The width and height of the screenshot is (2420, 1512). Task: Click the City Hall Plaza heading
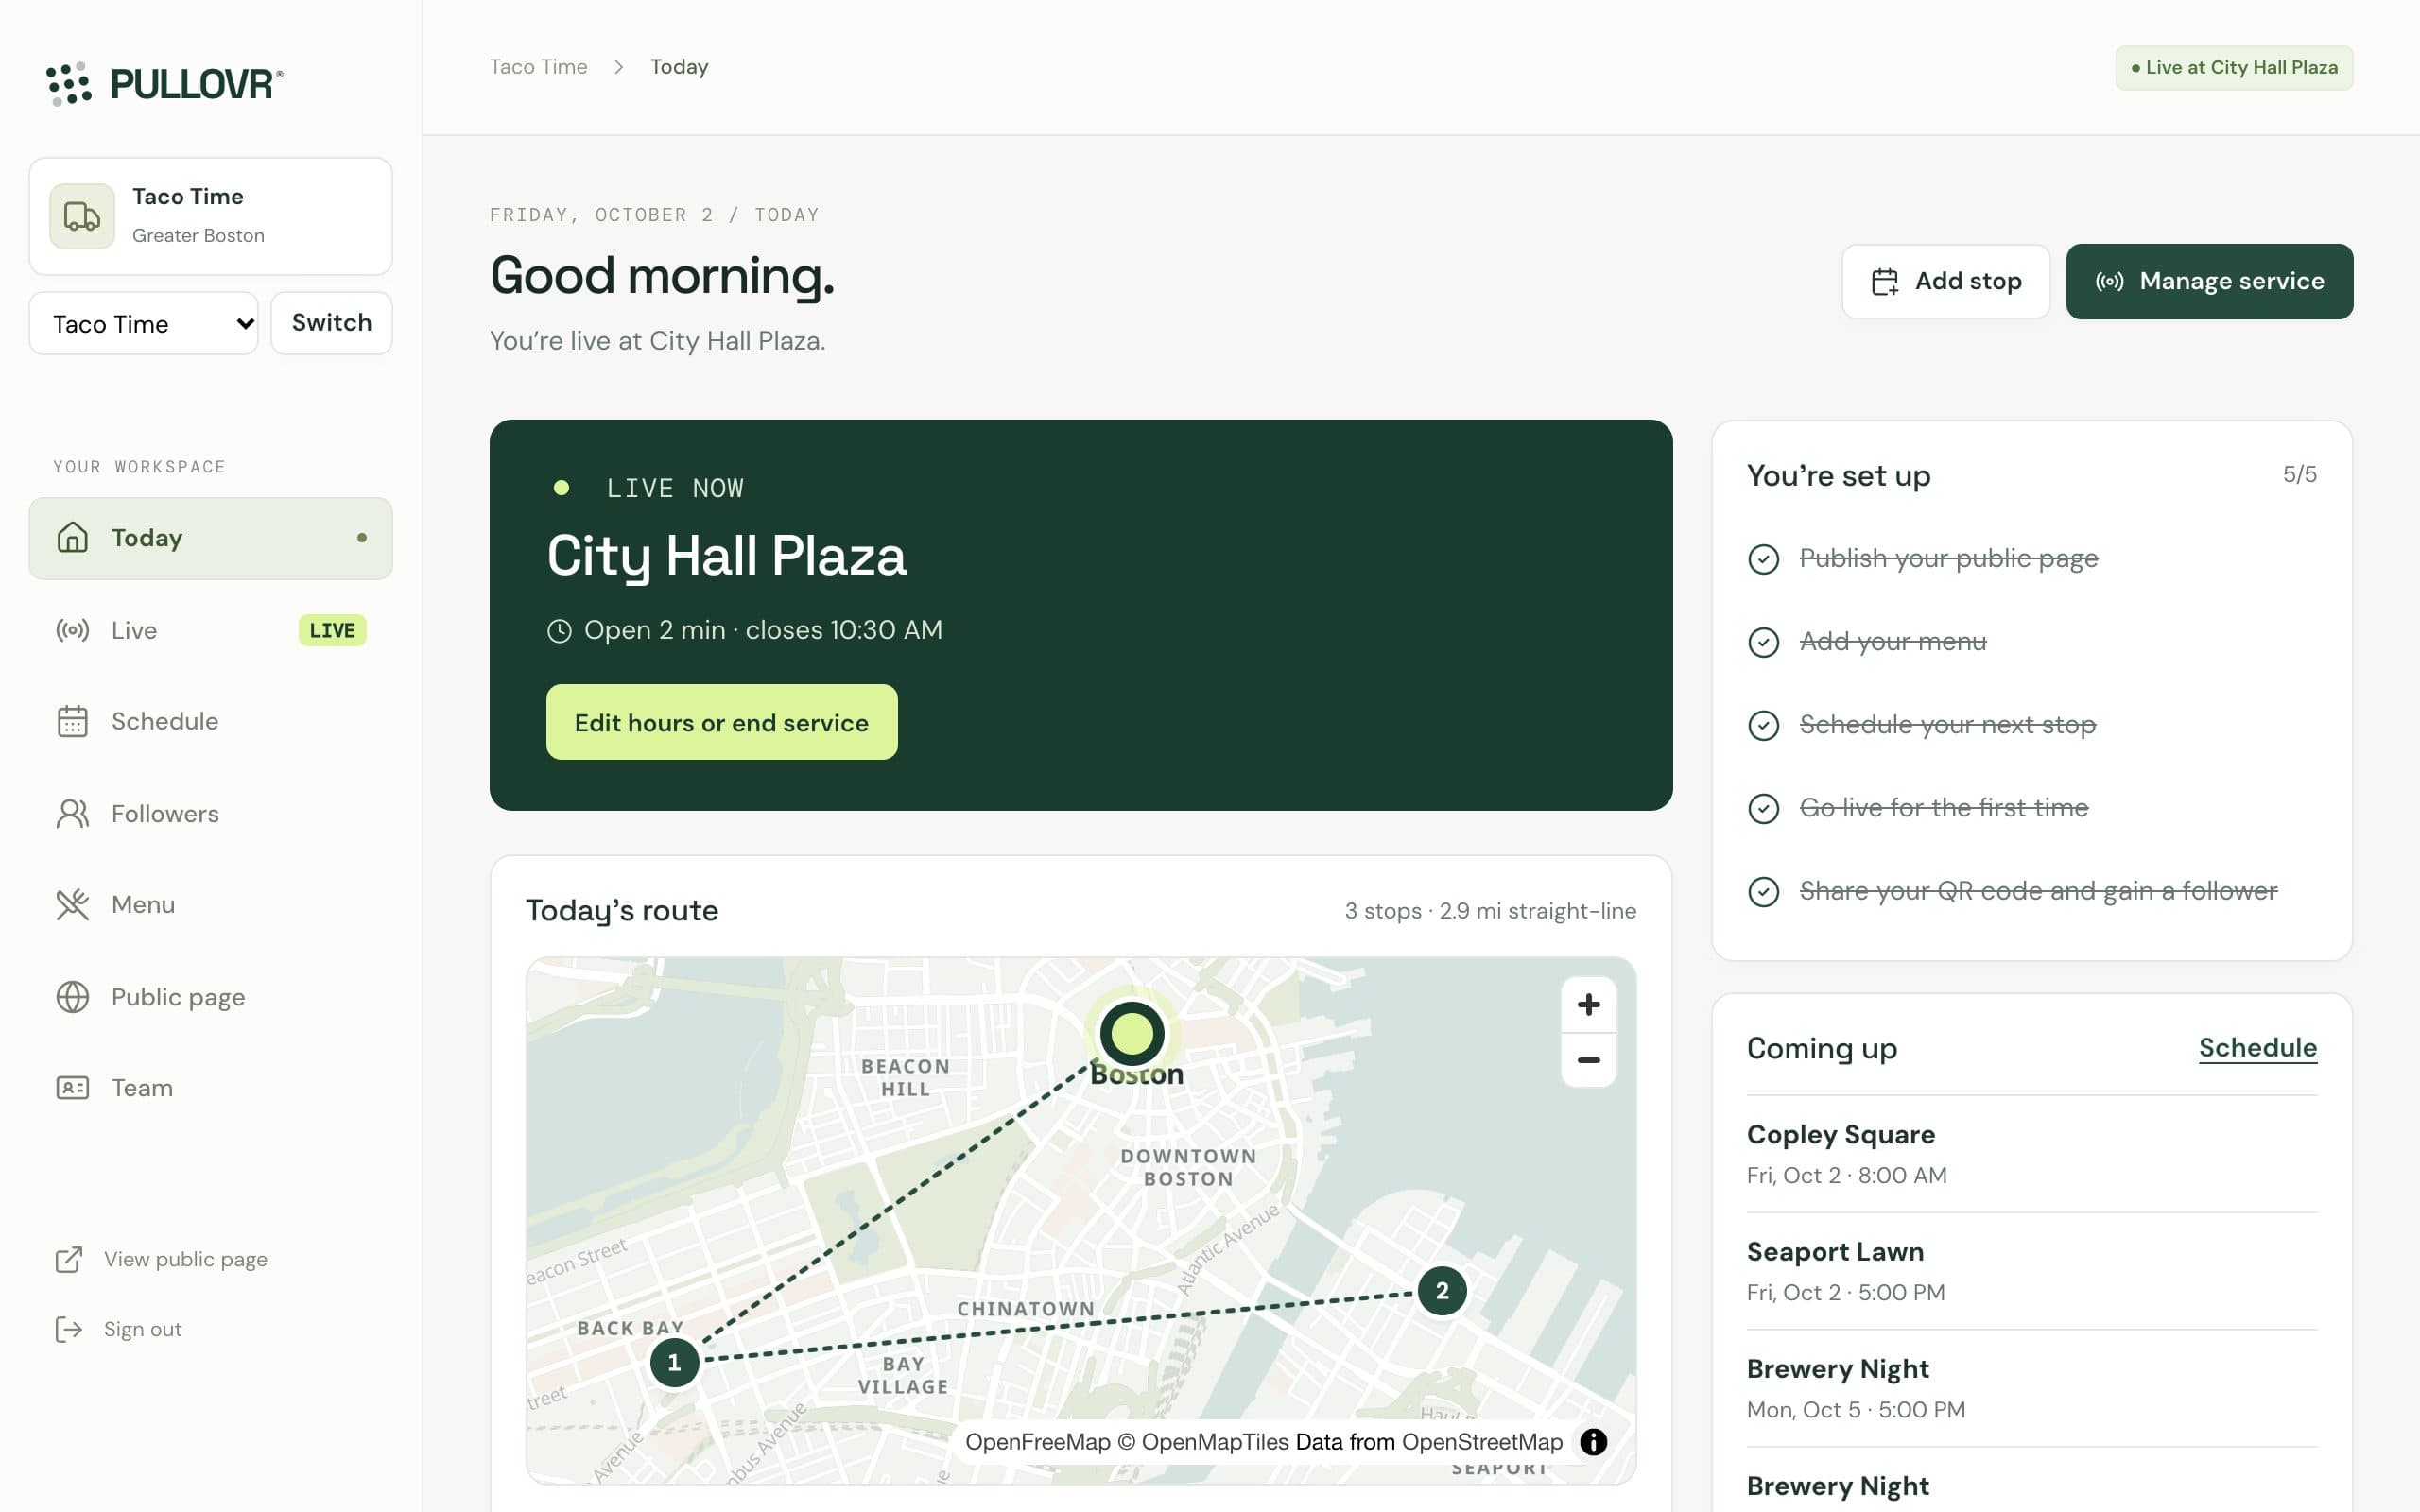pyautogui.click(x=726, y=556)
